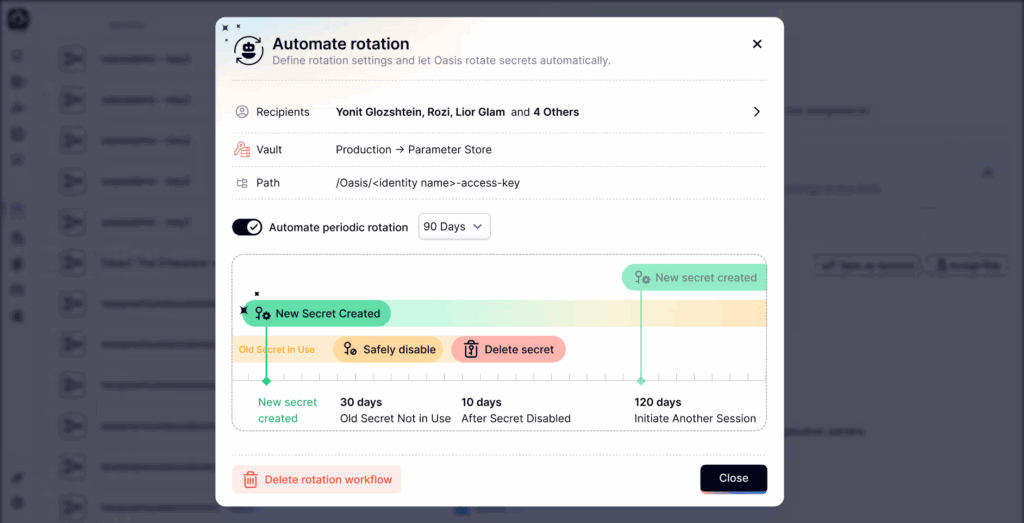This screenshot has height=523, width=1024.
Task: Click 'Production → Parameter Store' vault value
Action: pos(413,150)
